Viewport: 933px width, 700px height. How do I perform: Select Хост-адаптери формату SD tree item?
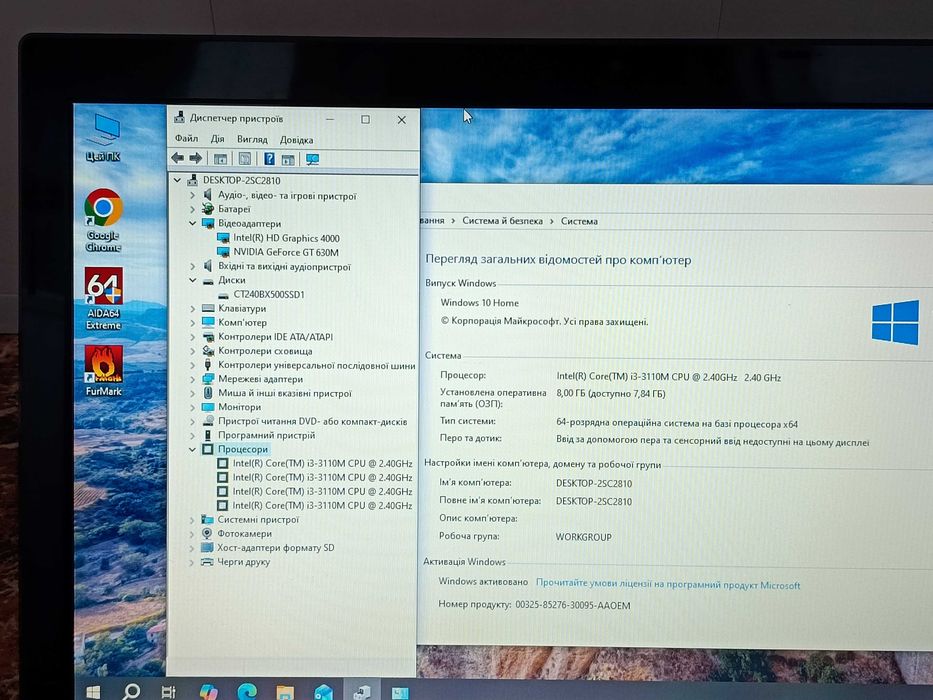click(275, 548)
